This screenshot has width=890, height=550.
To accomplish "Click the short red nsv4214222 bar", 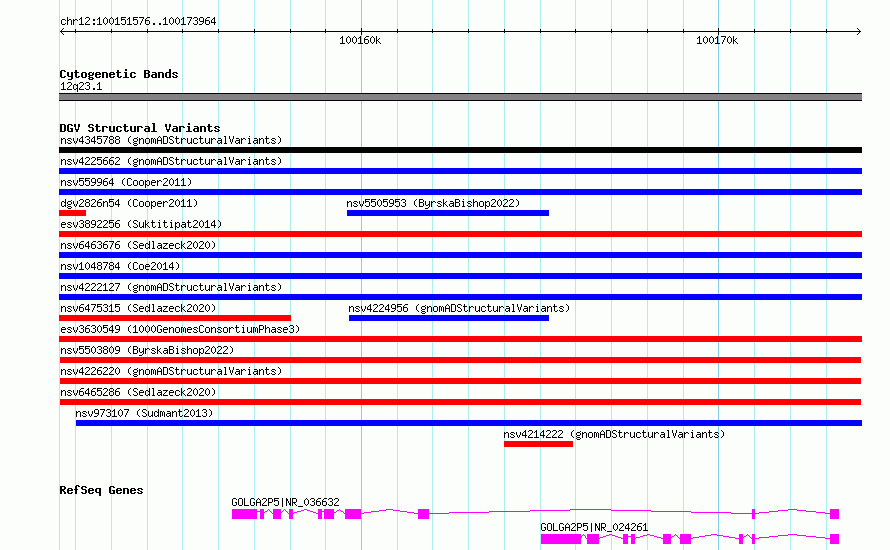I will tap(538, 444).
